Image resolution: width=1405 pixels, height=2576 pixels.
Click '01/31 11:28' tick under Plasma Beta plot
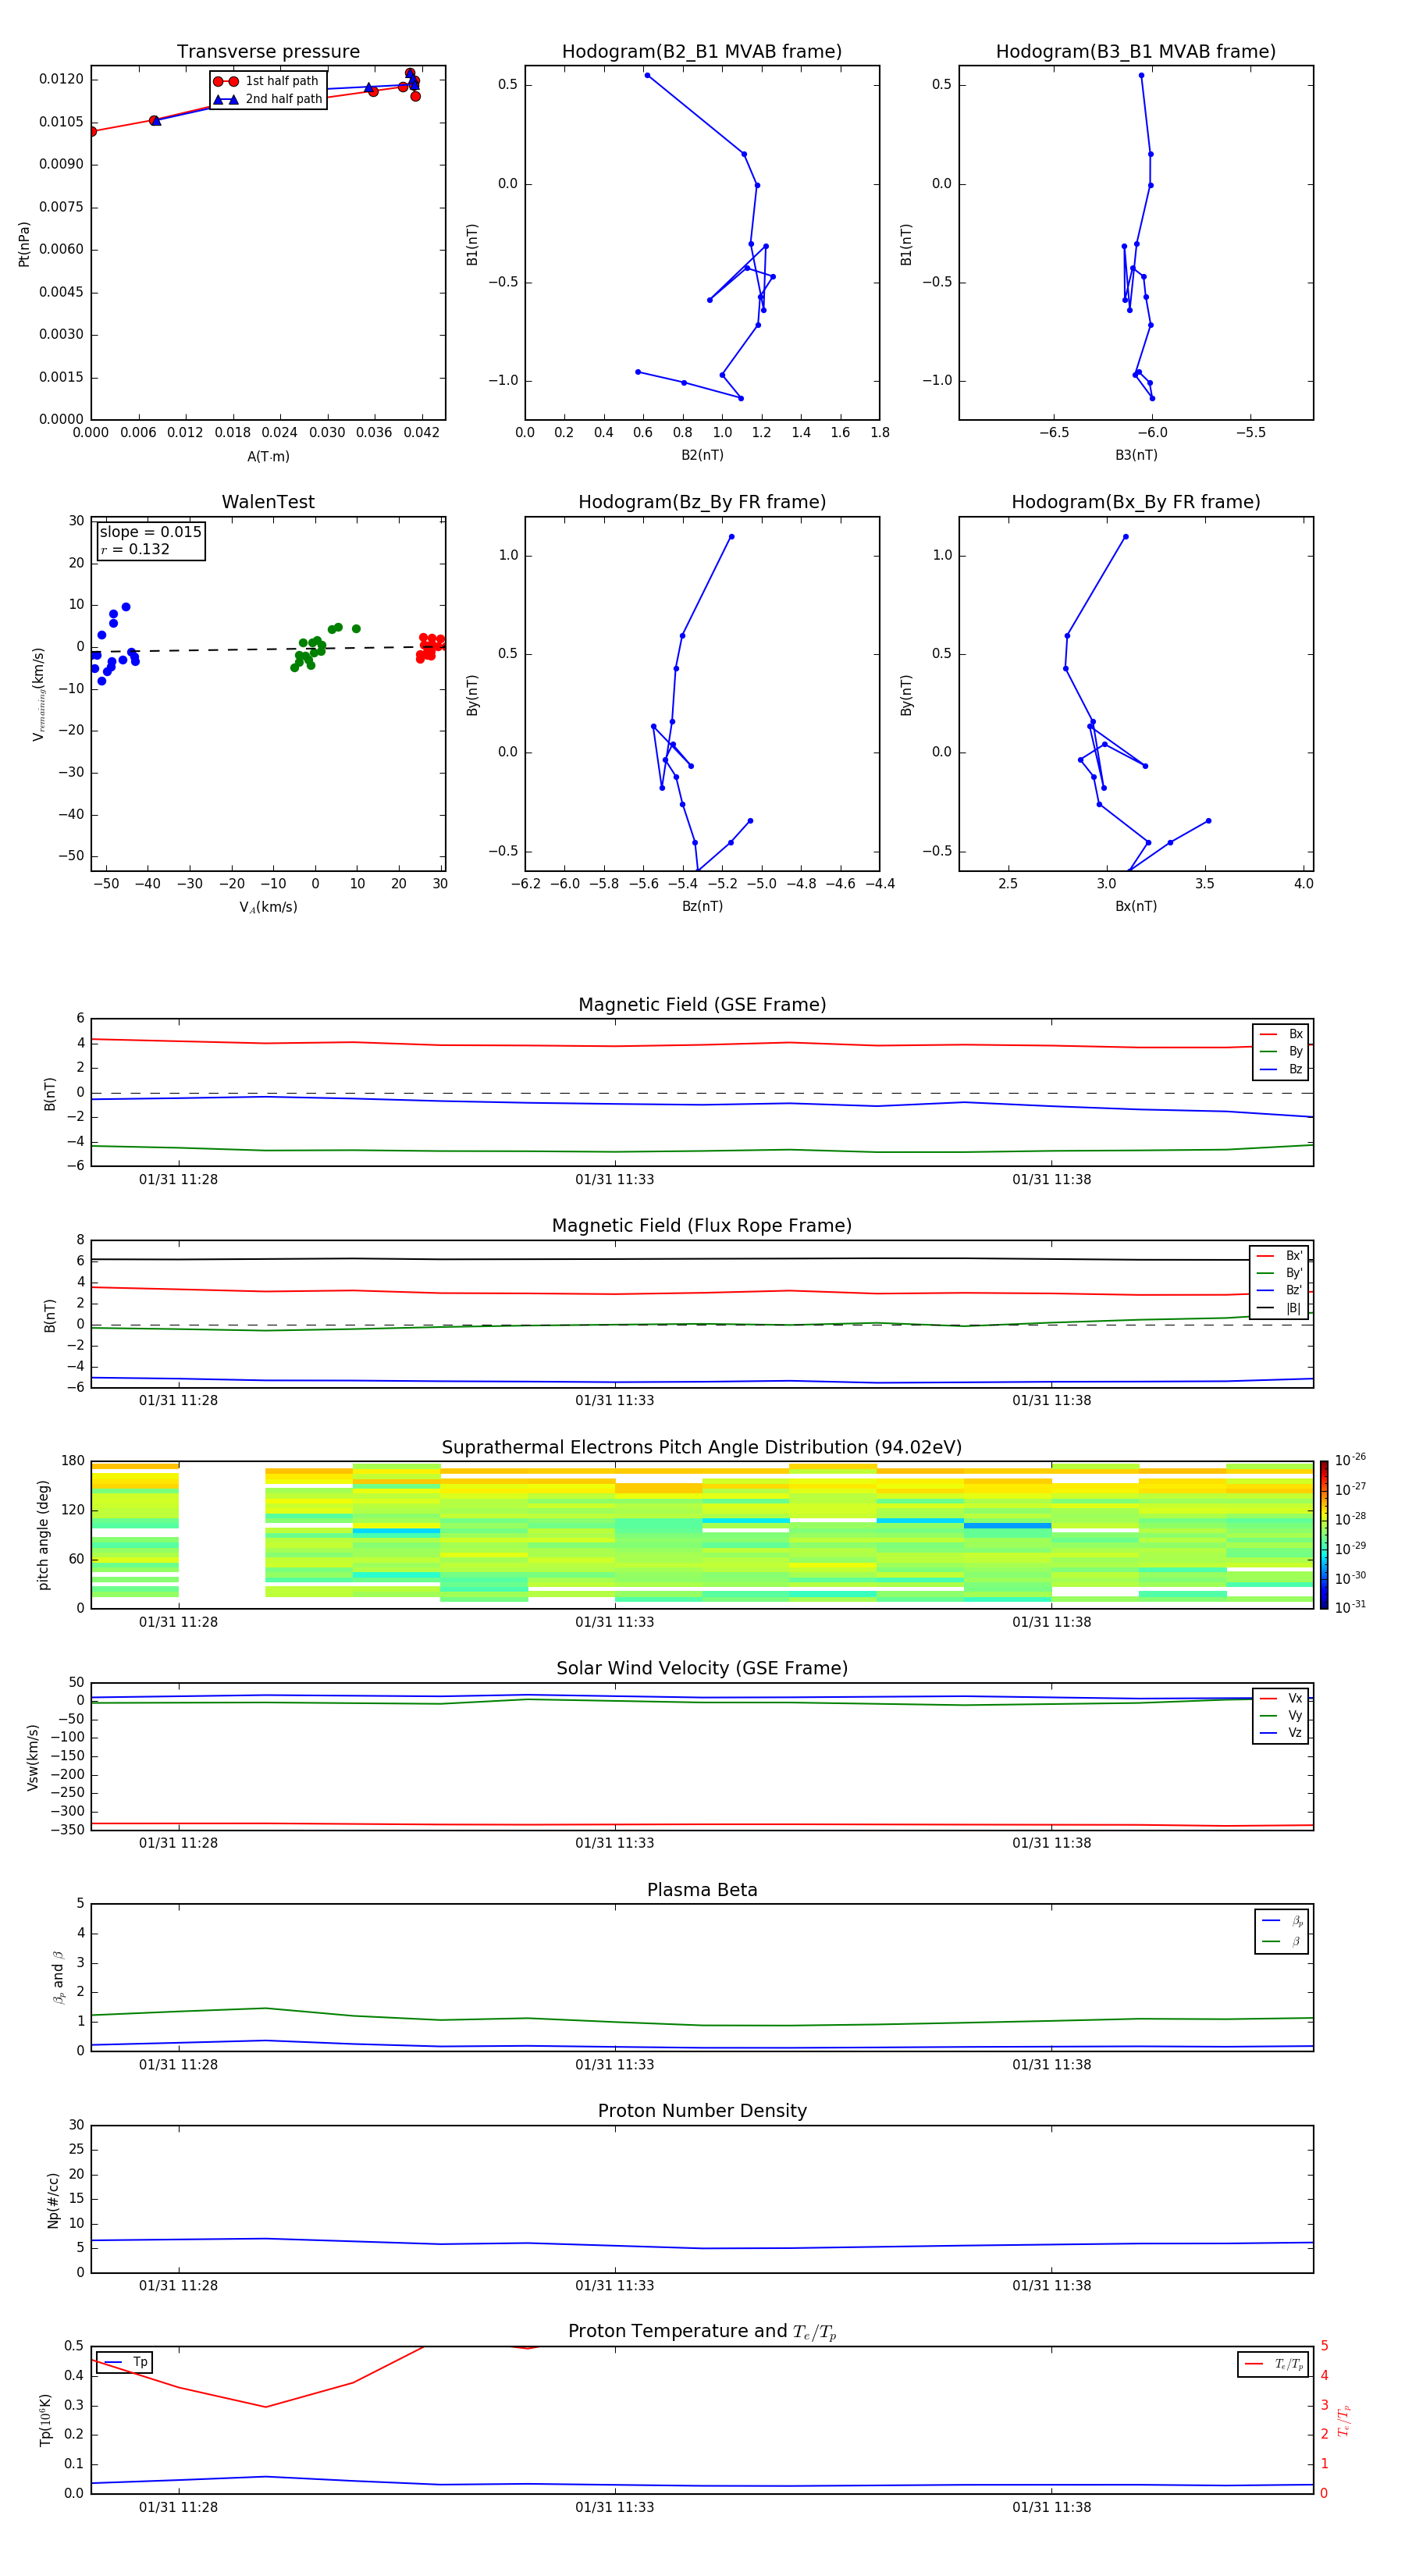pos(178,2065)
